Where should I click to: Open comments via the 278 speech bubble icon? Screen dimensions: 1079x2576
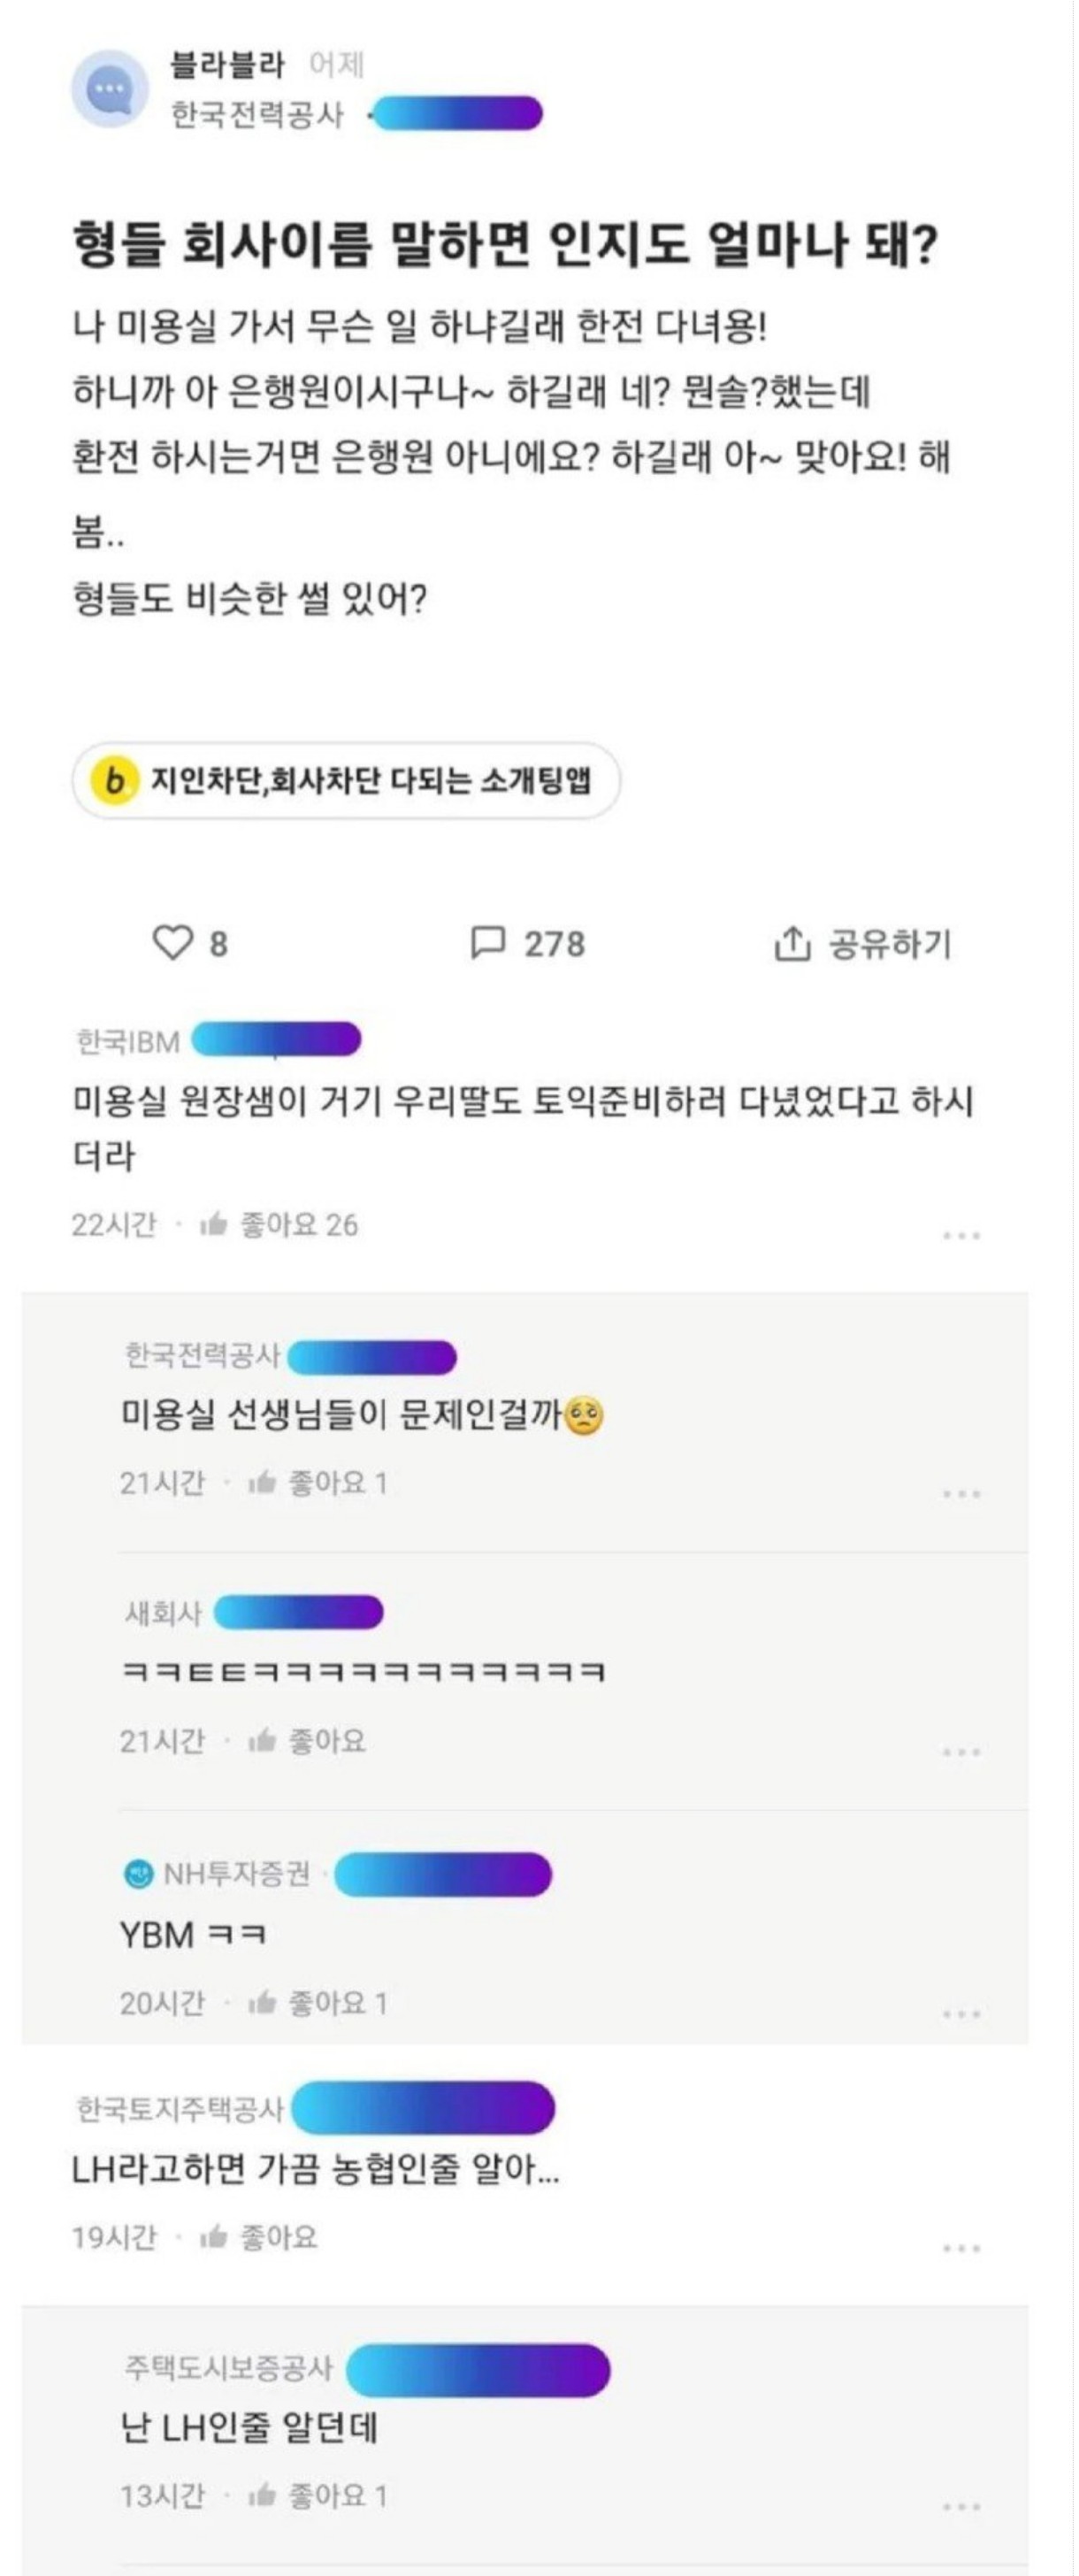[487, 942]
